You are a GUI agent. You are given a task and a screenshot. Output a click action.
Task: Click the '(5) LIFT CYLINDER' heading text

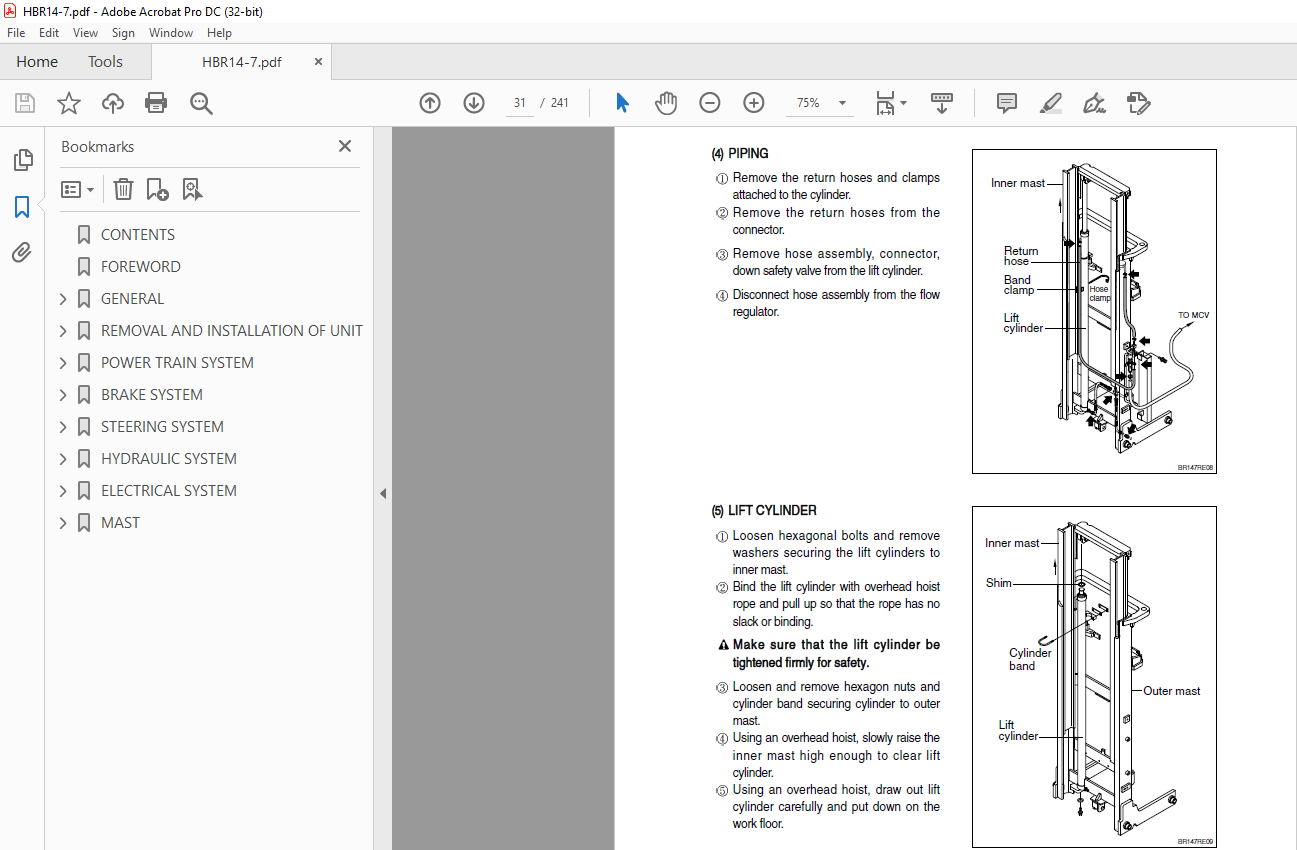[x=764, y=511]
